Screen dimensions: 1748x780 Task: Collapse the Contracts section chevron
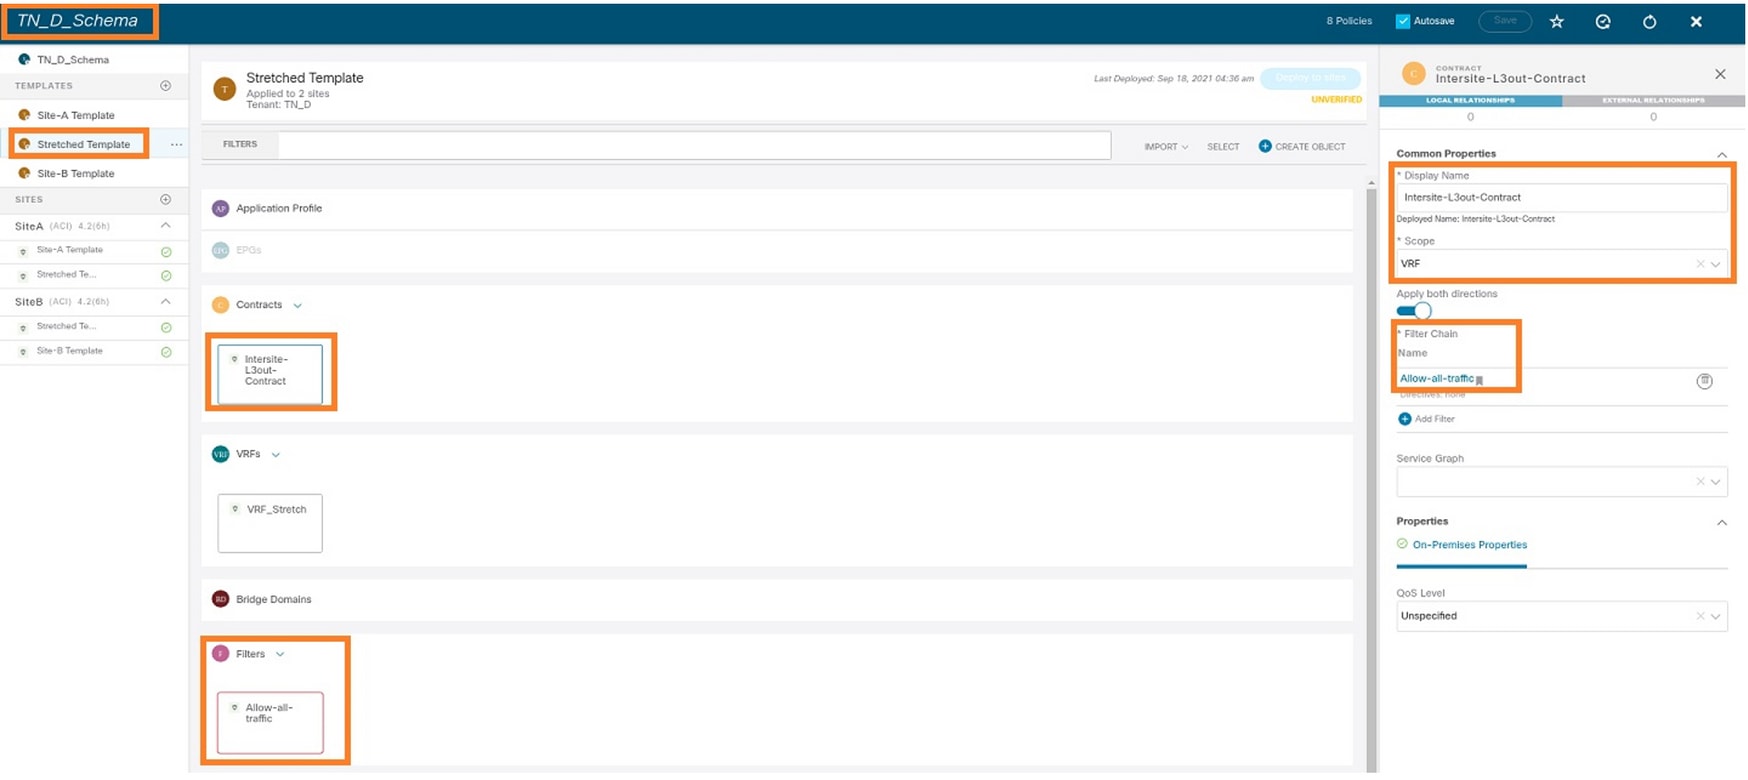(x=297, y=305)
